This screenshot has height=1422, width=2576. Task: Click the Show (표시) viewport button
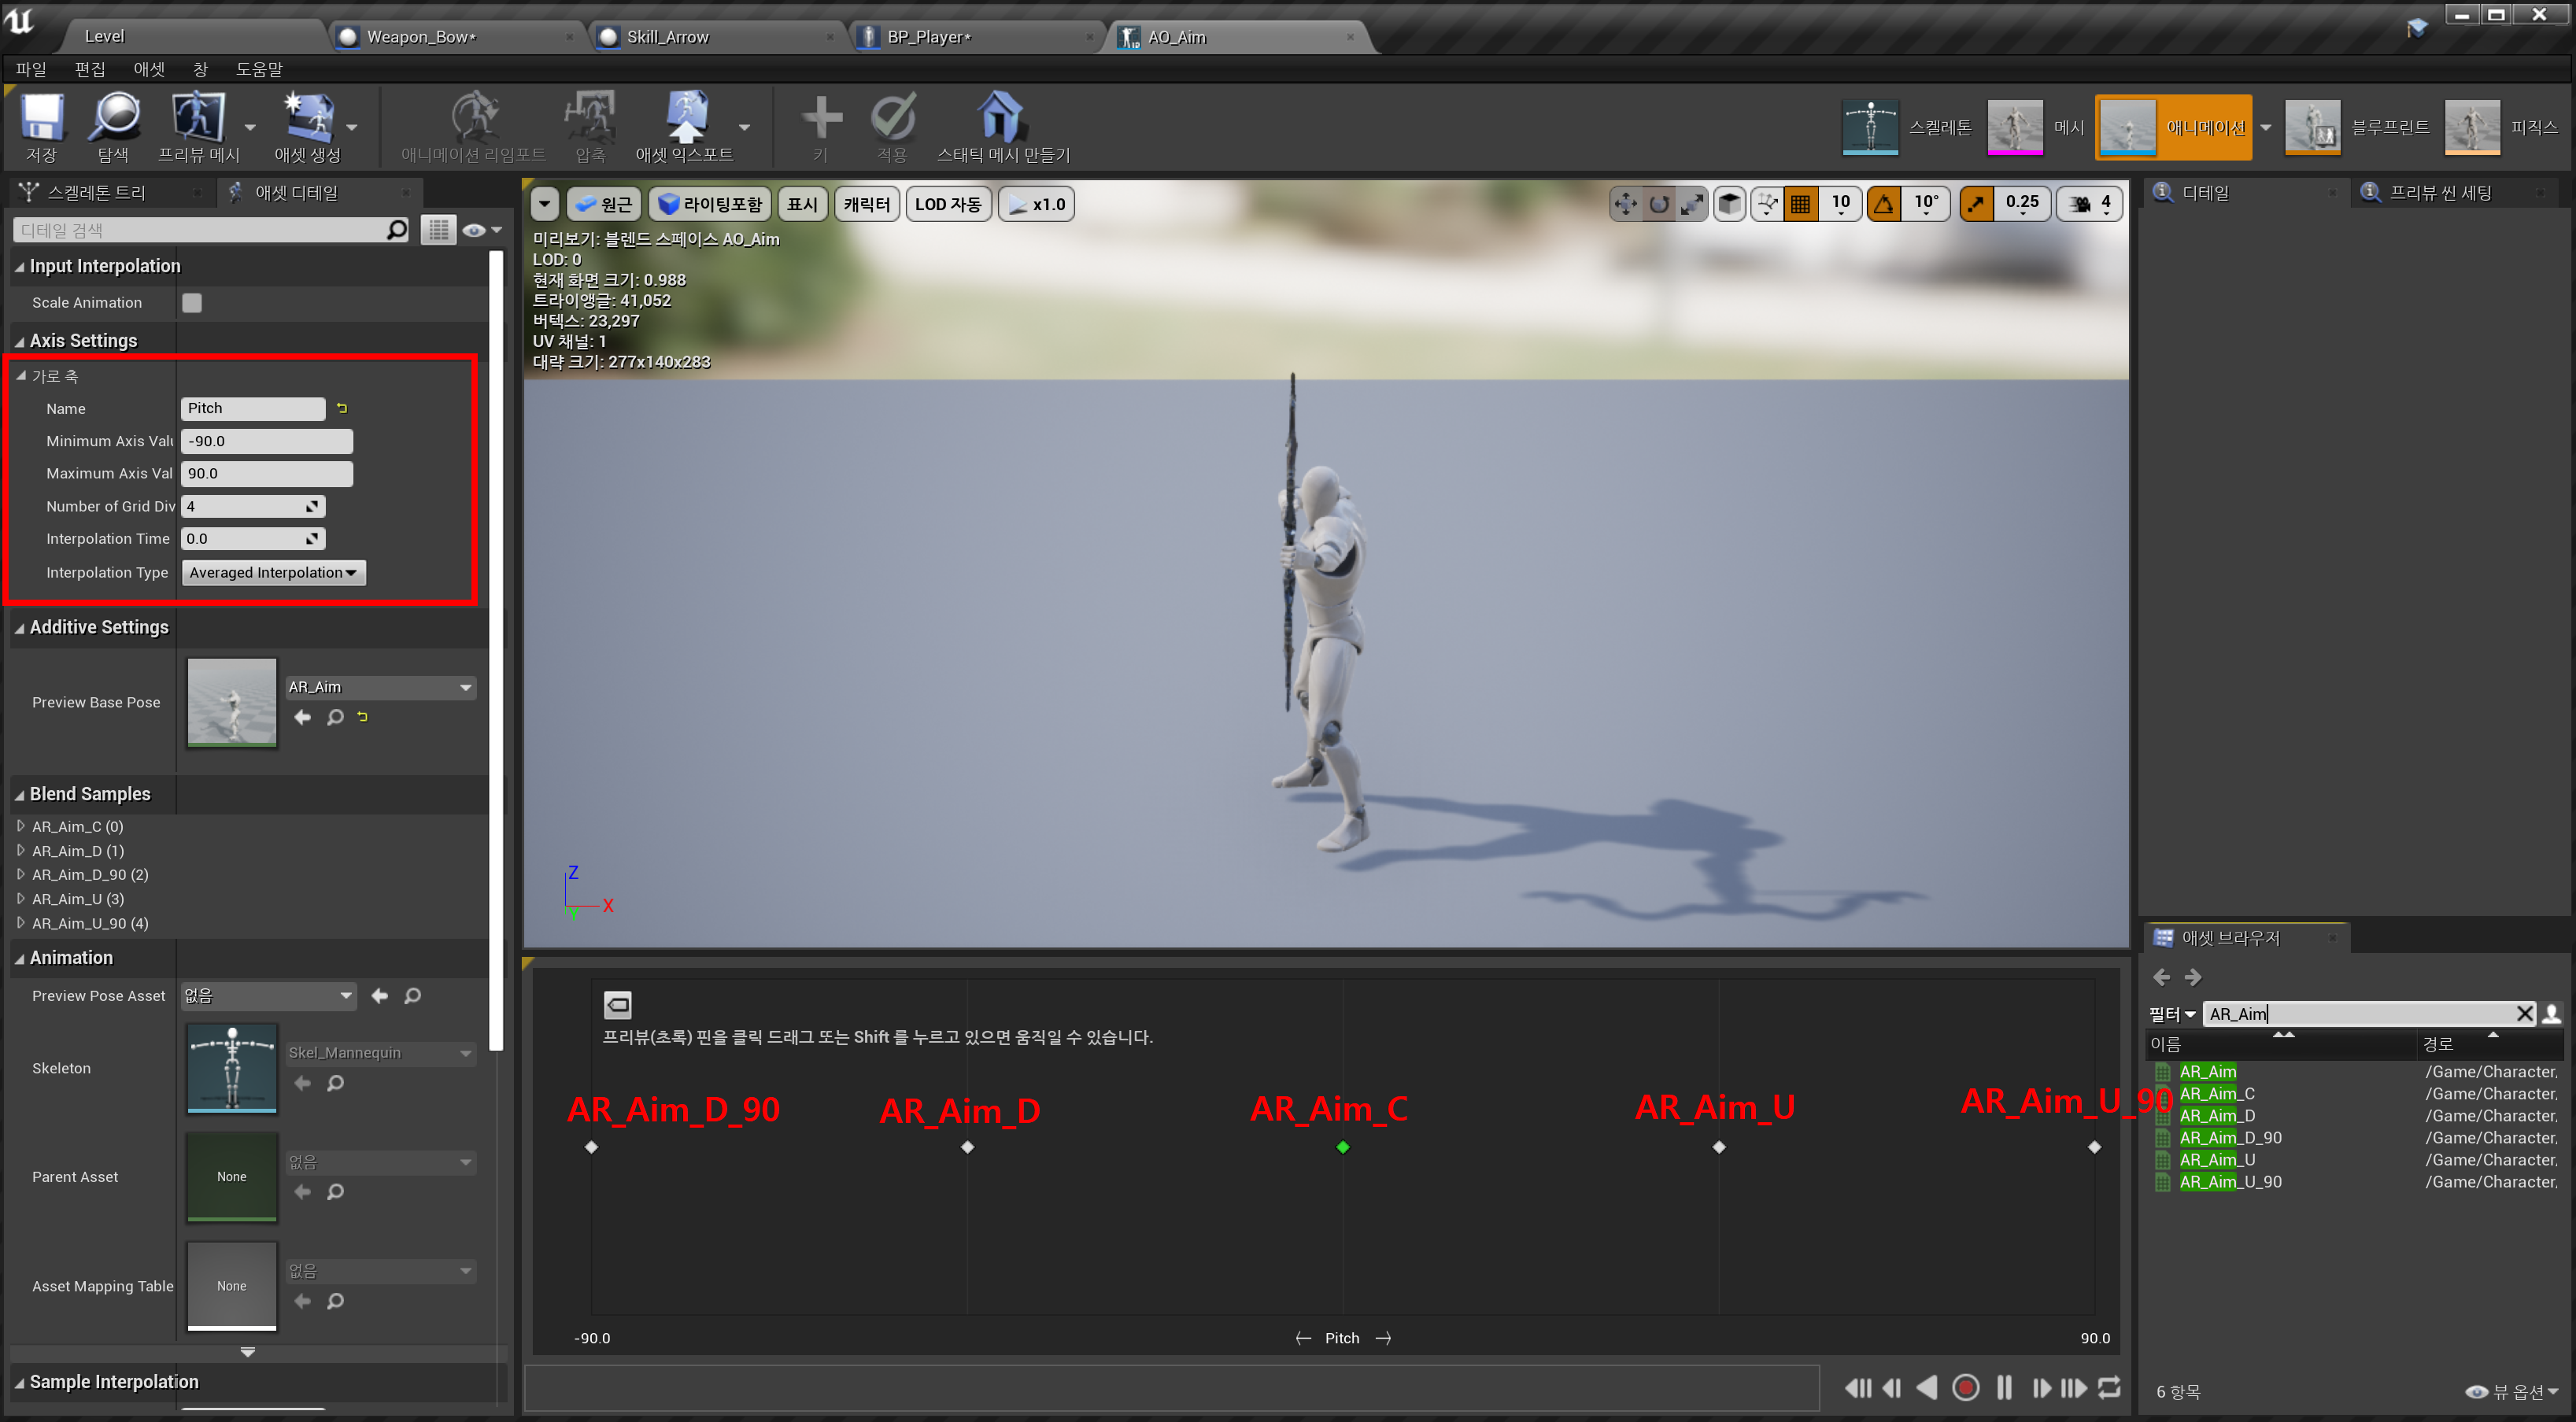click(802, 204)
